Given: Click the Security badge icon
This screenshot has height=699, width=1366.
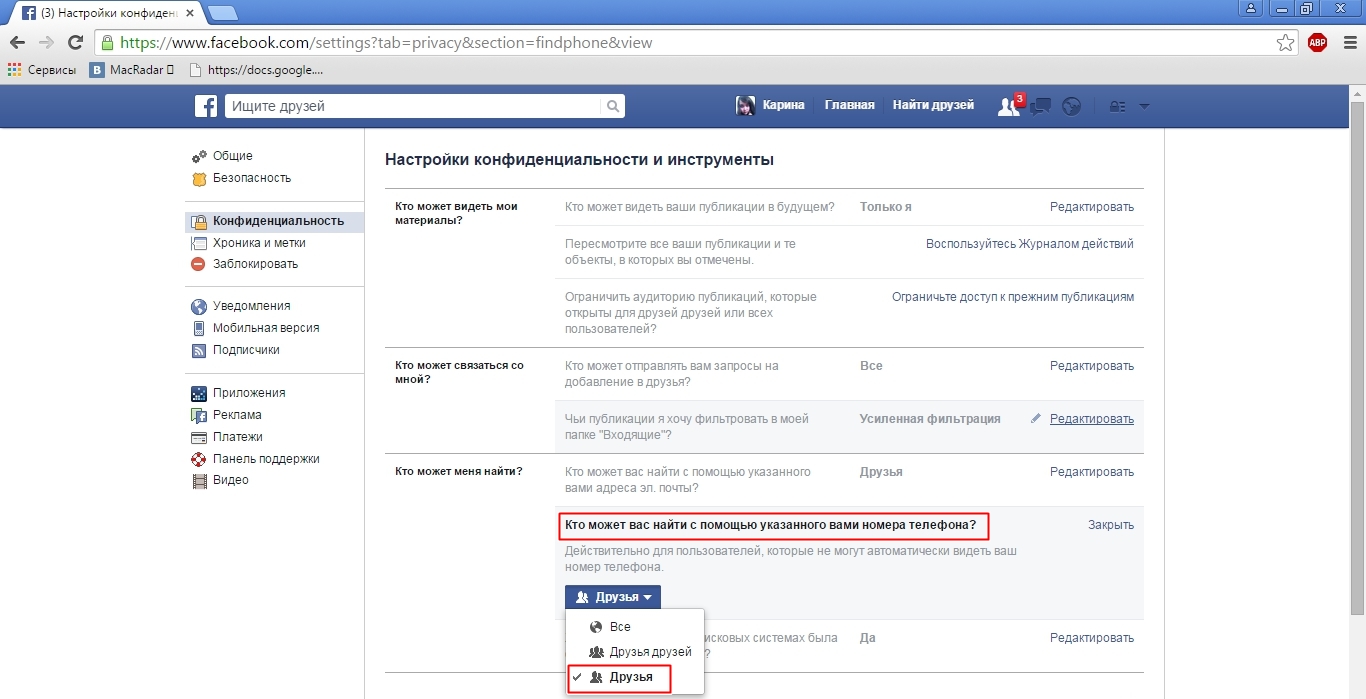Looking at the screenshot, I should tap(198, 178).
